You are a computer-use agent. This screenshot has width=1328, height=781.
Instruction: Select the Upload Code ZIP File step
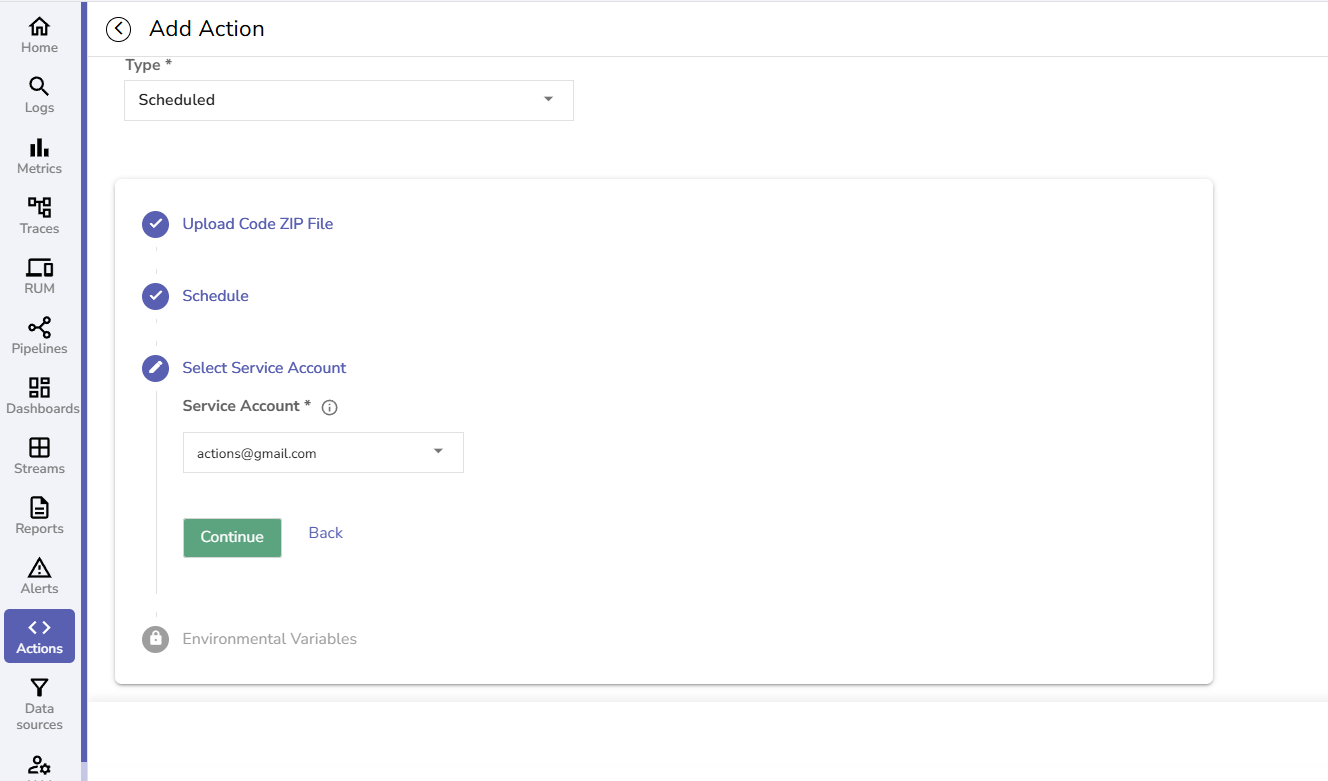point(257,223)
